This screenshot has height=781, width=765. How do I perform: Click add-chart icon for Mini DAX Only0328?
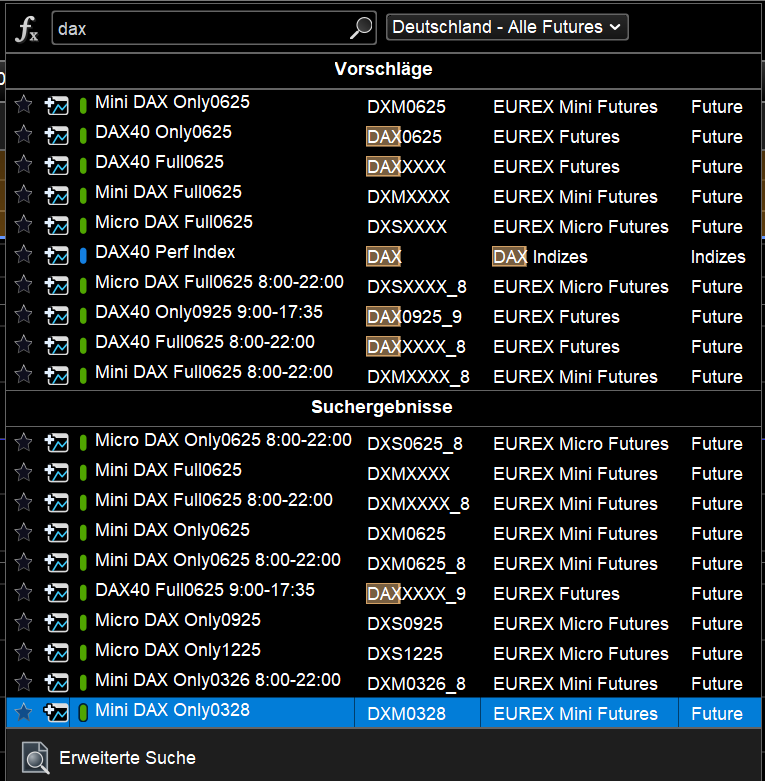[57, 712]
